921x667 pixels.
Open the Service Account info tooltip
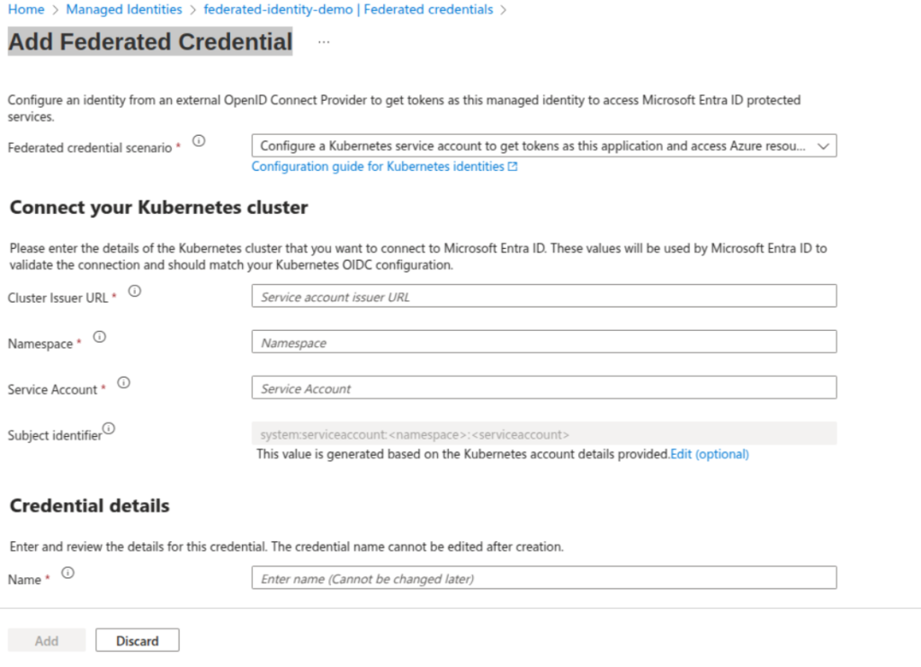pyautogui.click(x=123, y=382)
